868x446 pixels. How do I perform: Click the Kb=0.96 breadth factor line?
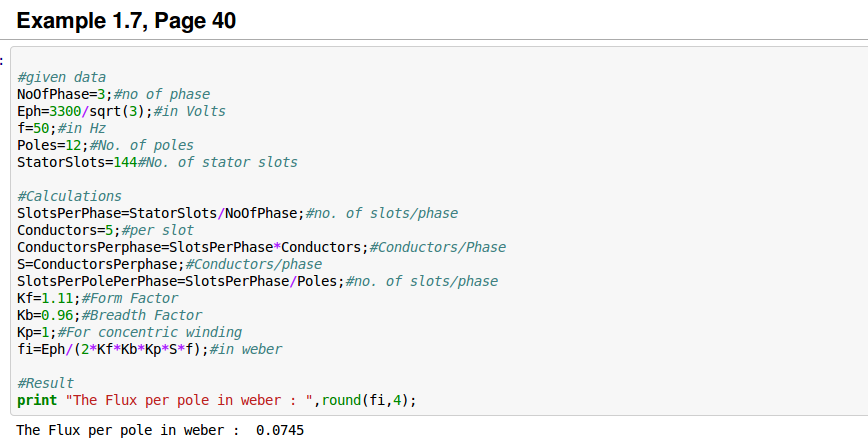109,315
